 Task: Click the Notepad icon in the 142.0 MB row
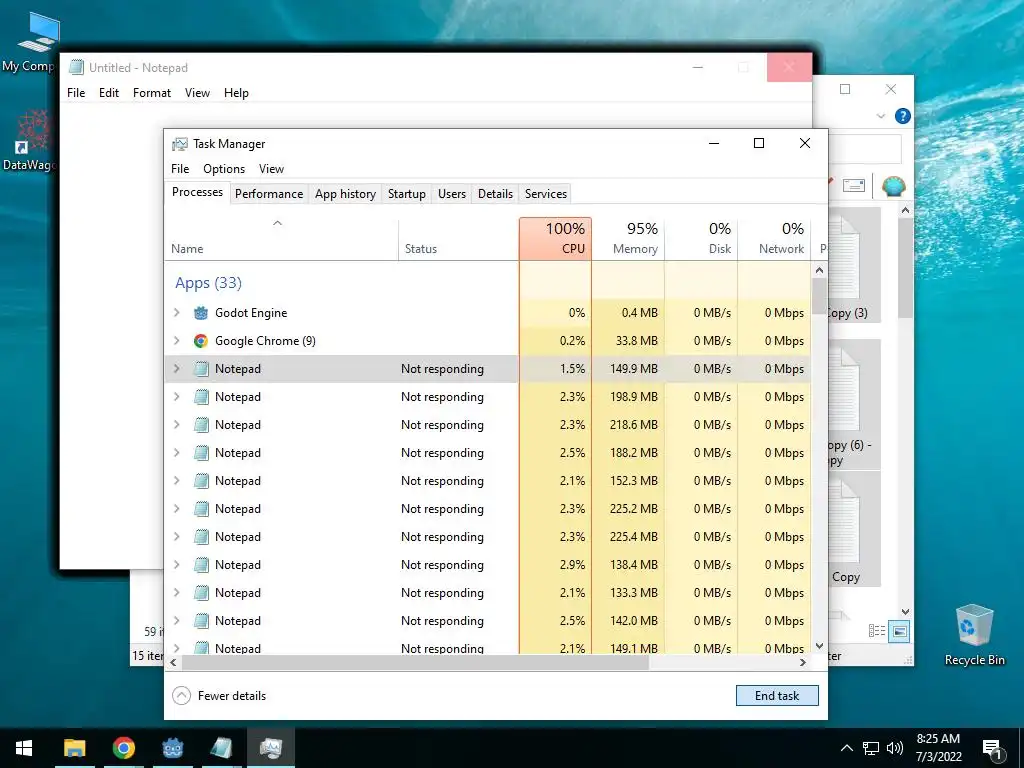[x=201, y=621]
